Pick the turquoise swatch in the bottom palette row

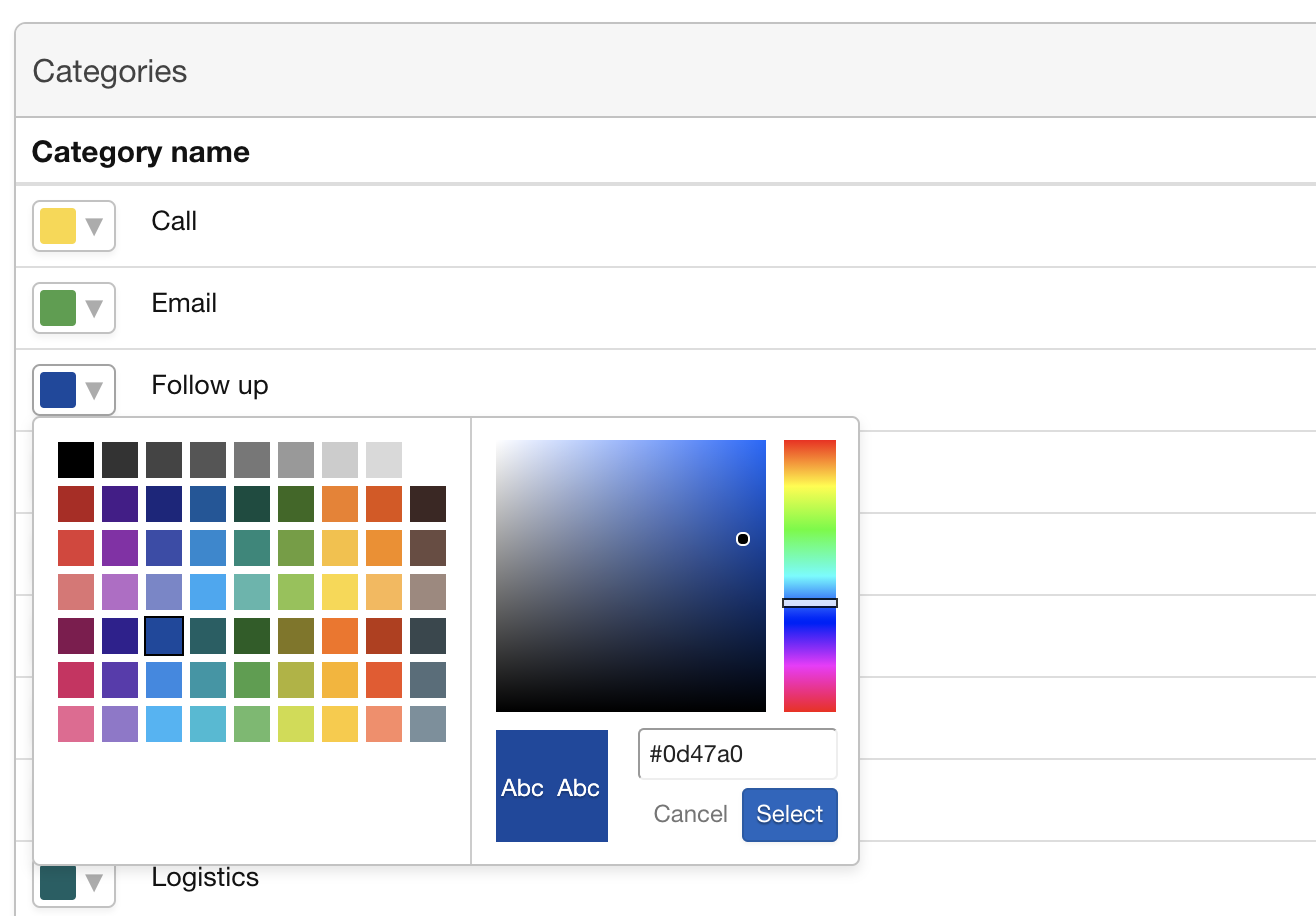[208, 724]
